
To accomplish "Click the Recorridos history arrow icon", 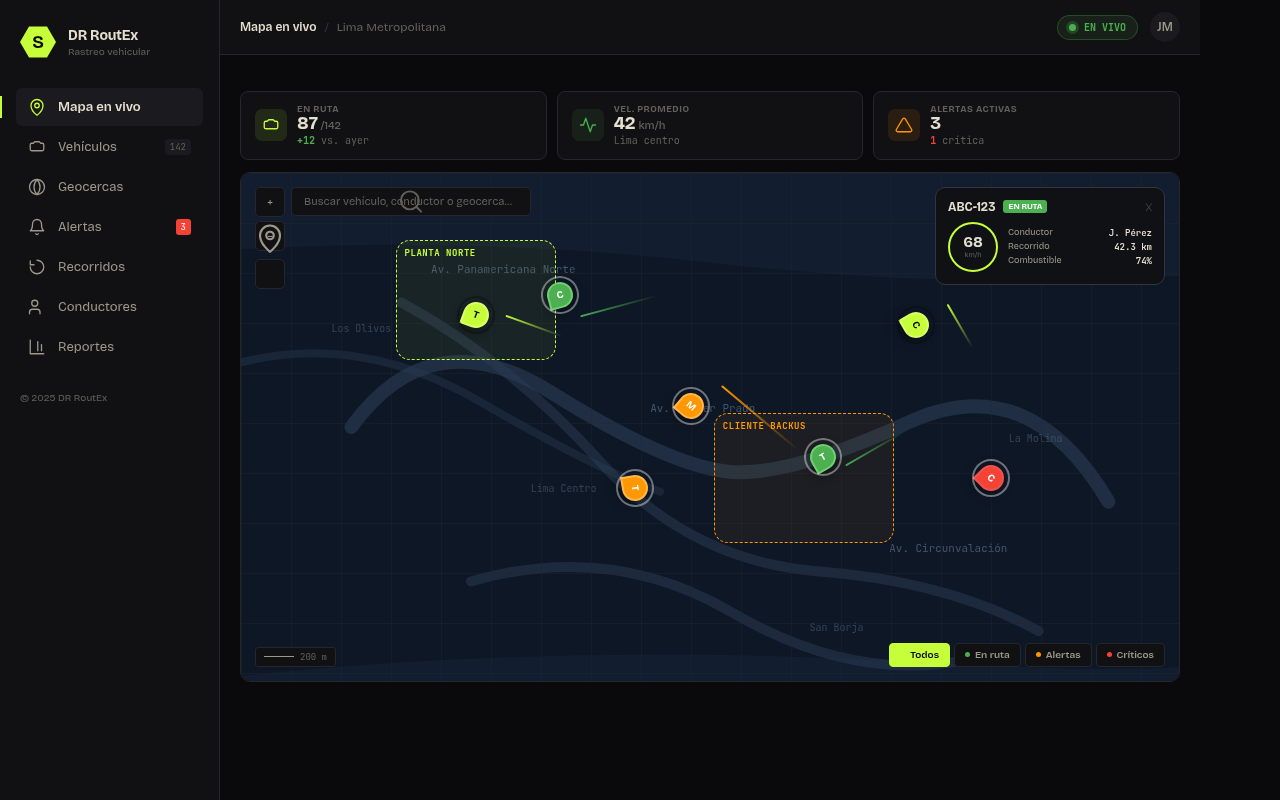I will pos(37,267).
